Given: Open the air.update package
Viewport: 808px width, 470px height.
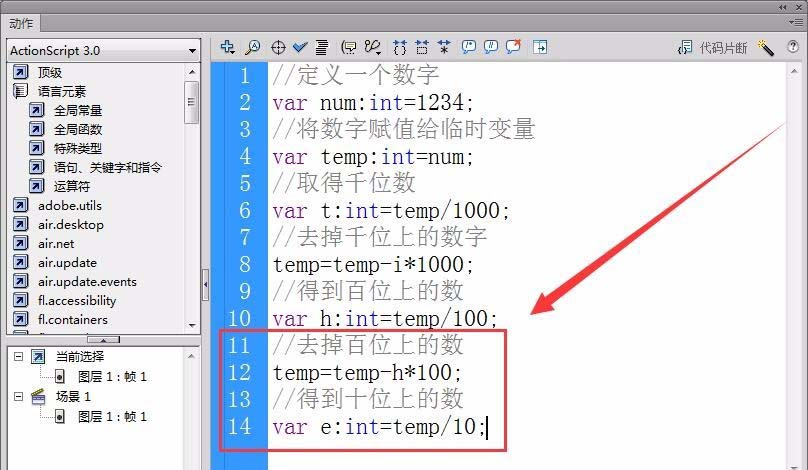Looking at the screenshot, I should pos(67,263).
